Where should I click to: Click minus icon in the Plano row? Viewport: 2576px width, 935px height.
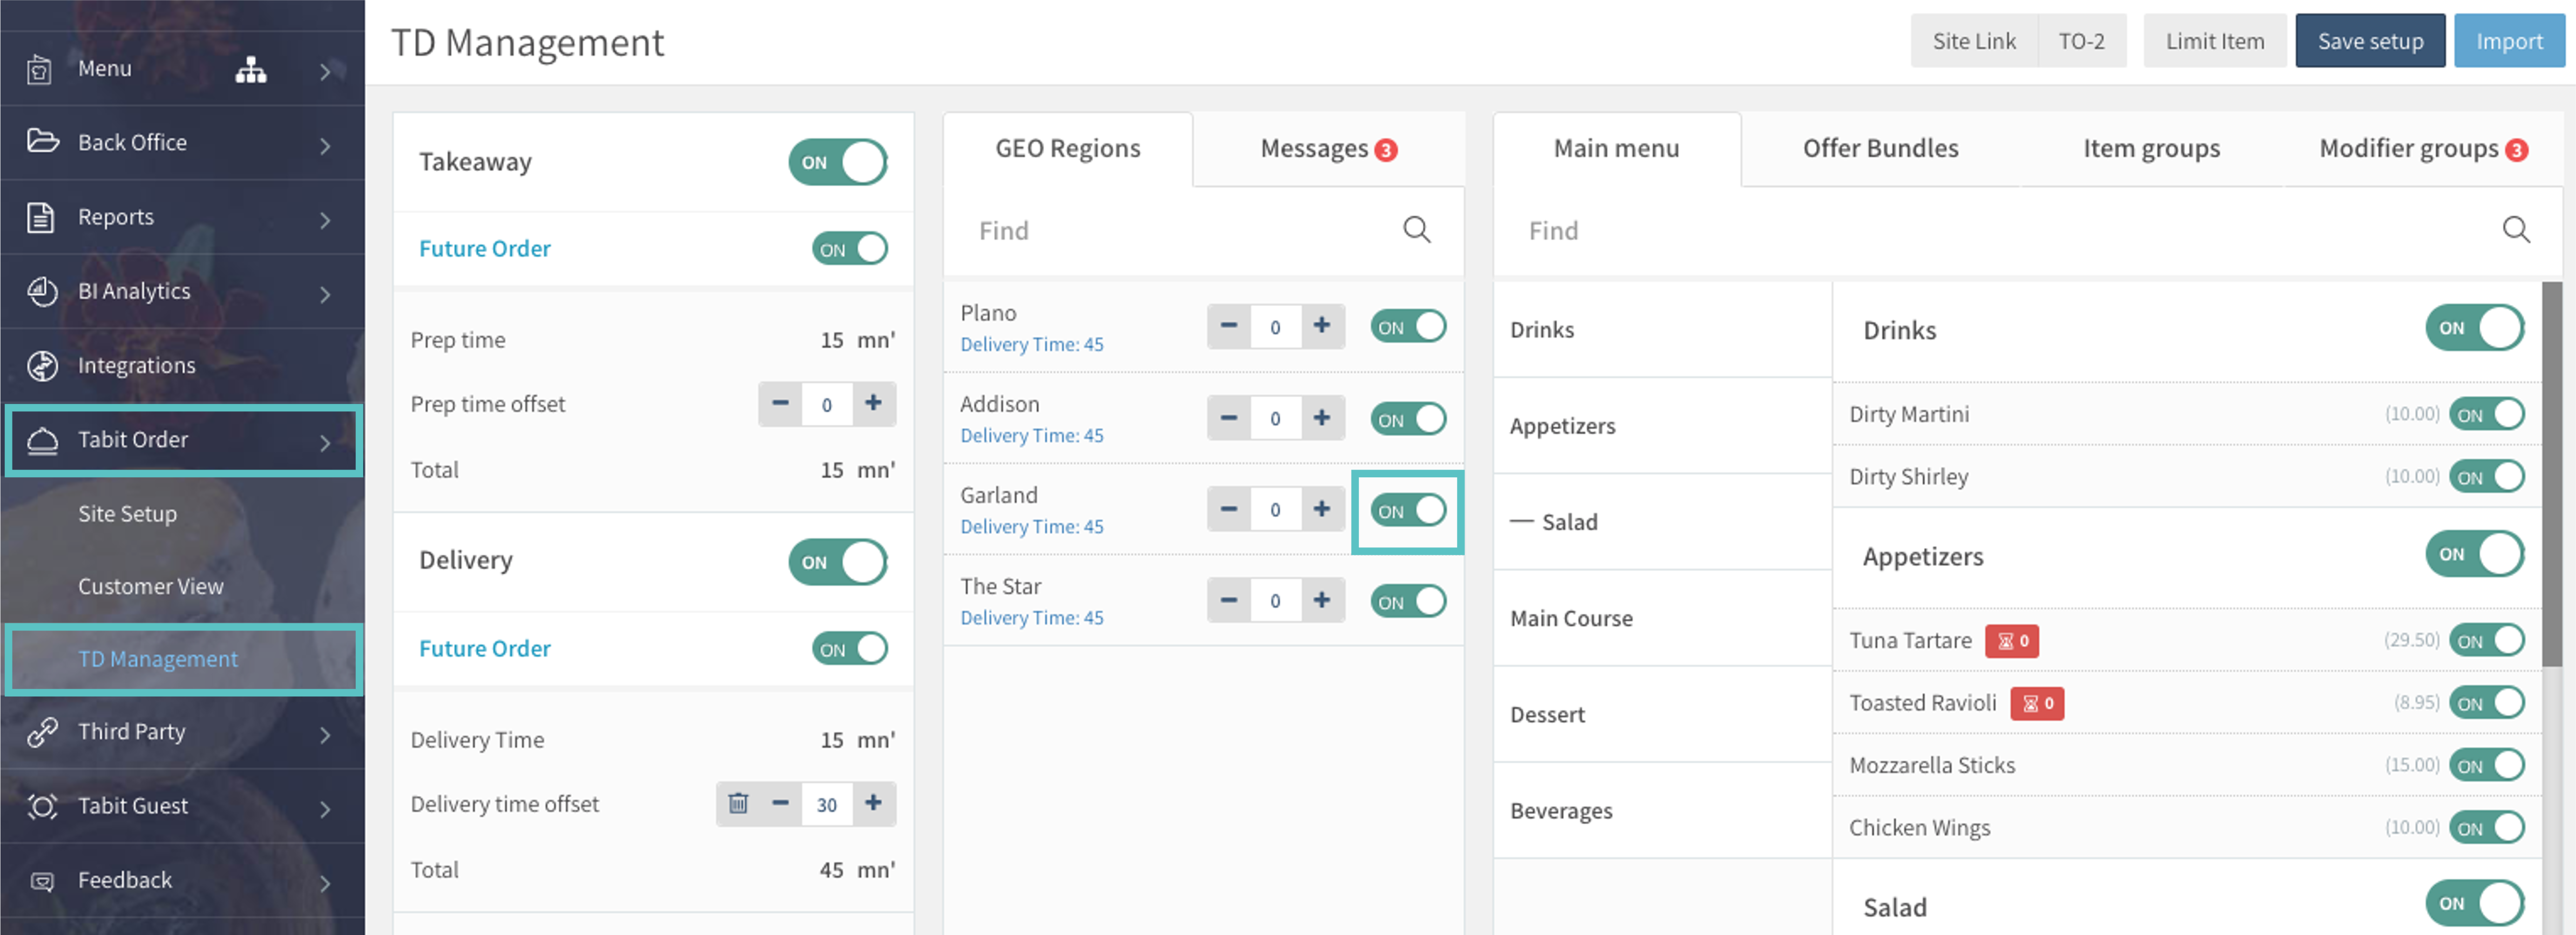1229,326
